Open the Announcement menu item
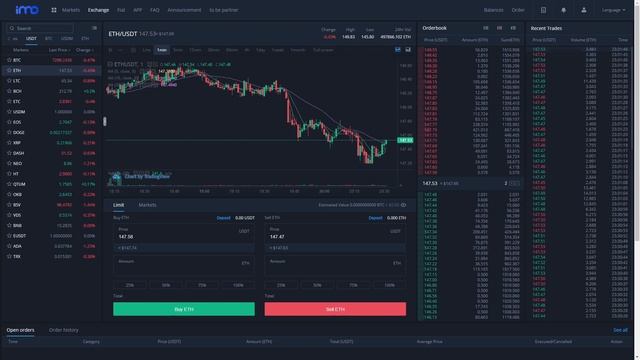640x360 pixels. pos(184,10)
